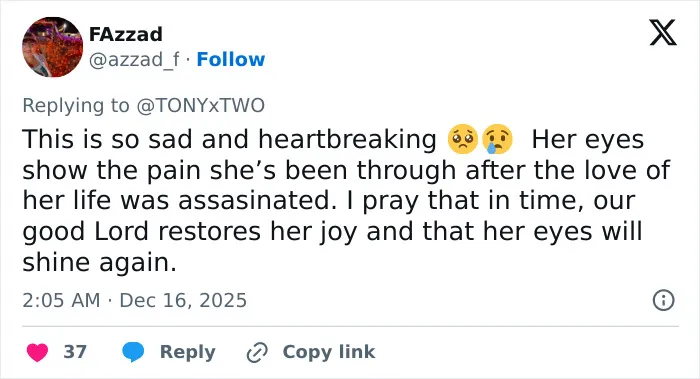The image size is (700, 379).
Task: Click the pleading face emoji in tweet
Action: pyautogui.click(x=462, y=139)
